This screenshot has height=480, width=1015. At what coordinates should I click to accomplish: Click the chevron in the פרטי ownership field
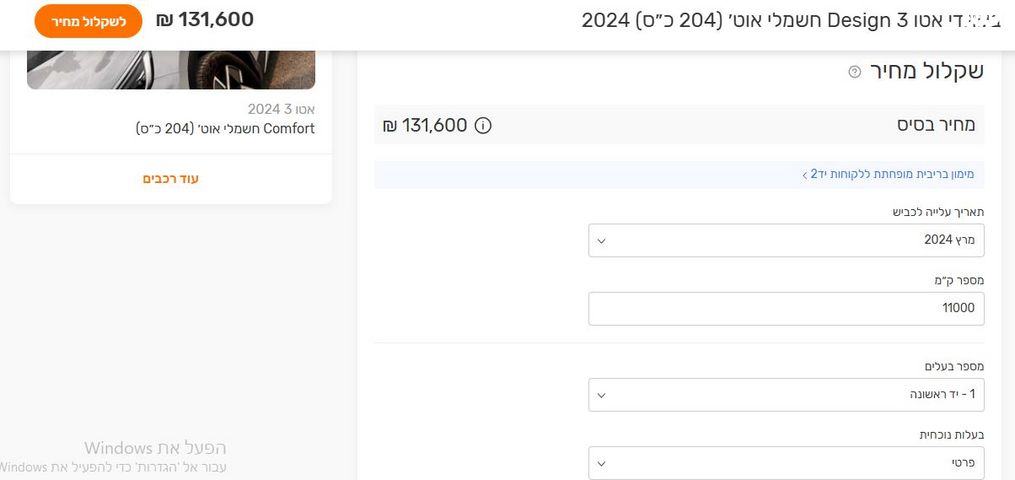[601, 464]
